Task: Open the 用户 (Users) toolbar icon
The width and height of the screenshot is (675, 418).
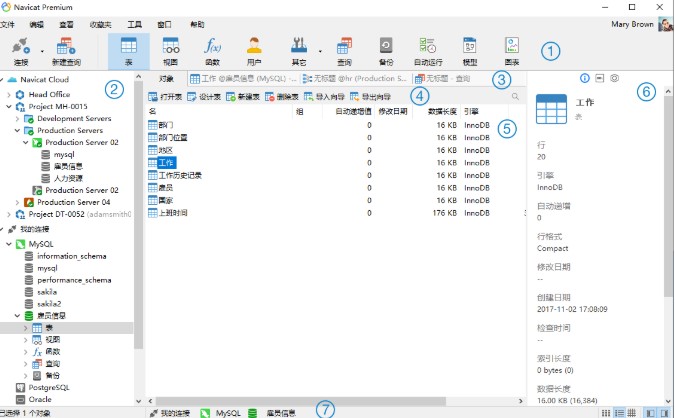Action: click(254, 50)
